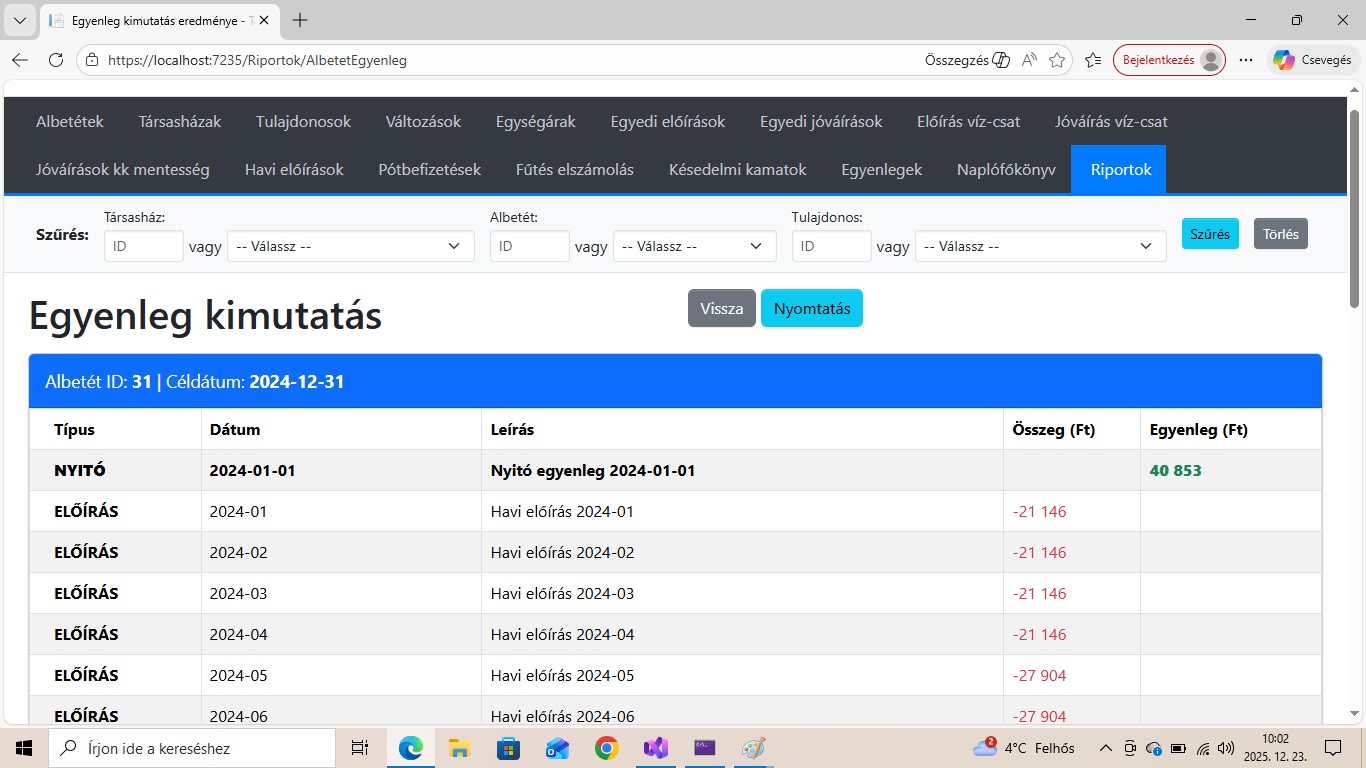The width and height of the screenshot is (1366, 768).
Task: Add this page to favorites with star icon
Action: [1057, 60]
